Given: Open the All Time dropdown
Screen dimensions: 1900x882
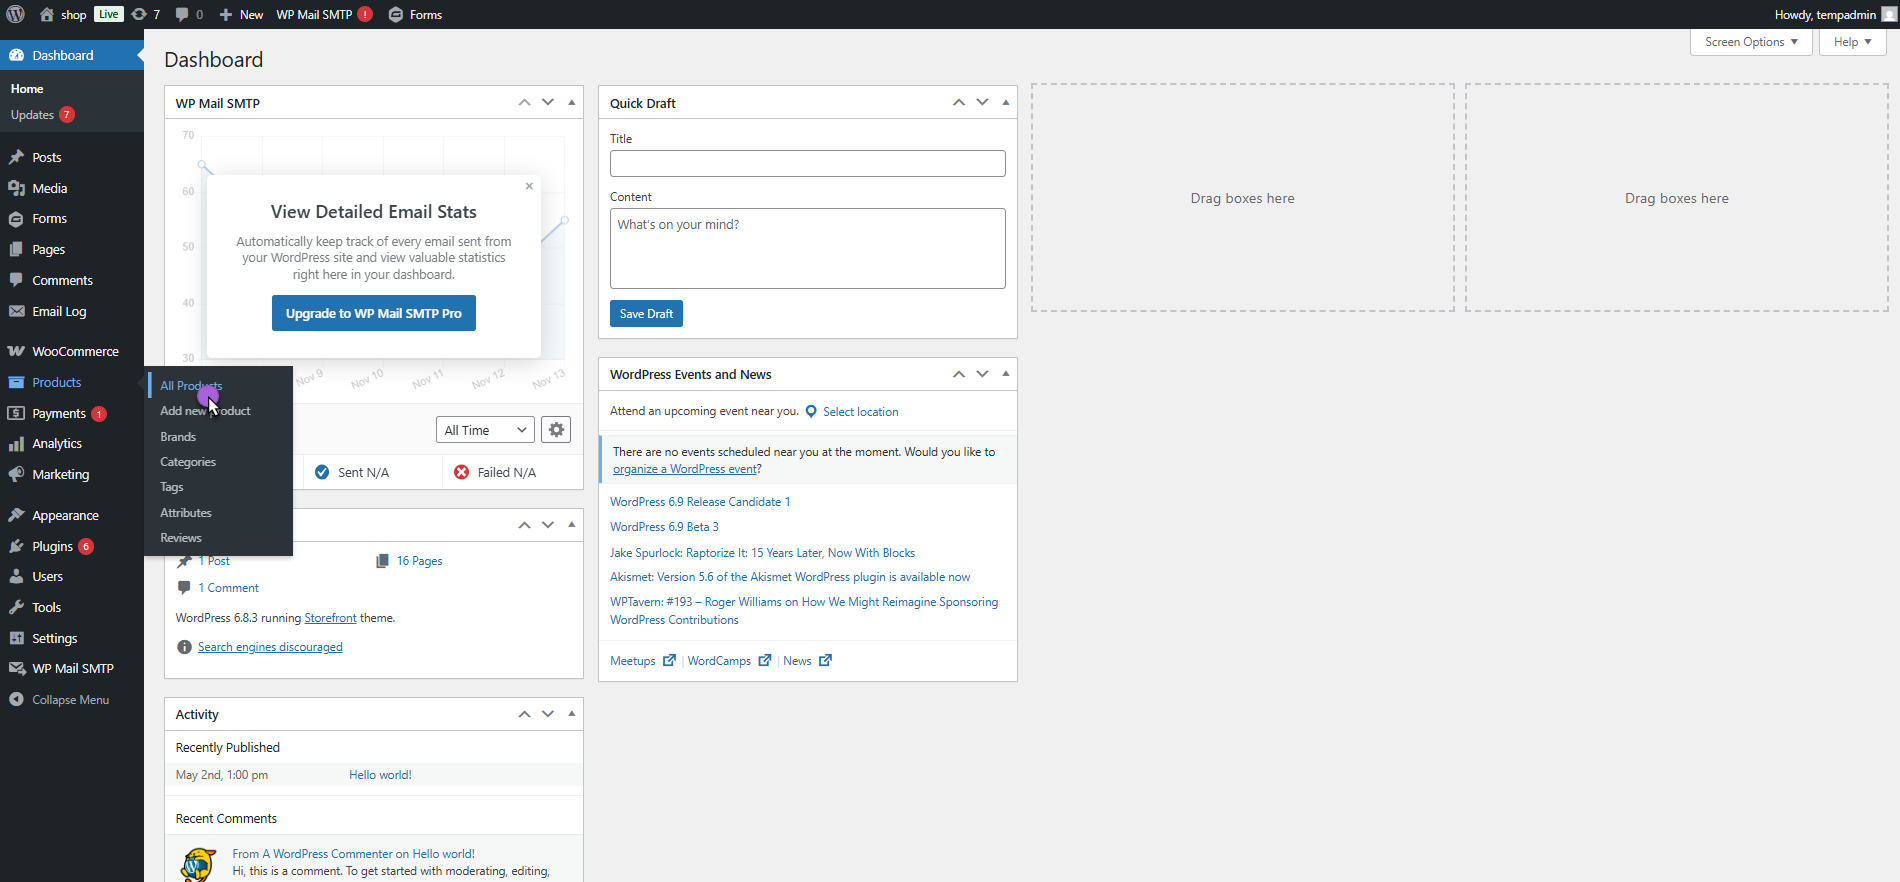Looking at the screenshot, I should (x=485, y=430).
